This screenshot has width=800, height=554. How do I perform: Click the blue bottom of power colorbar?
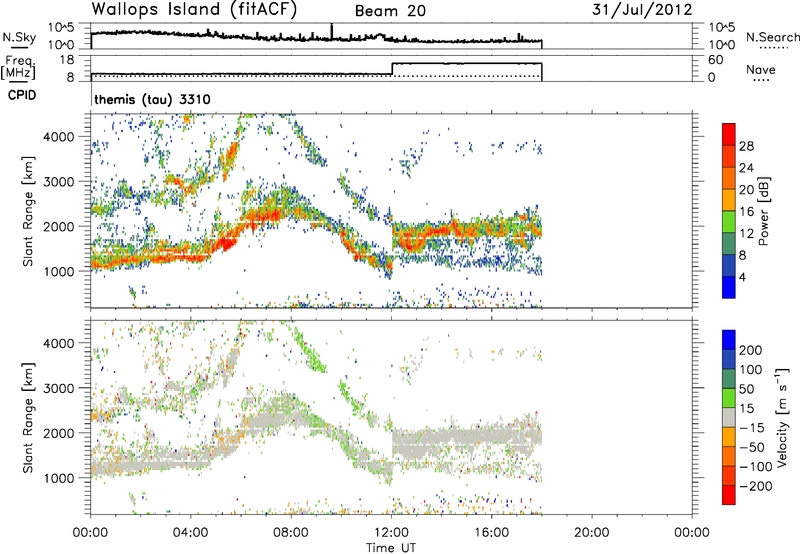tap(729, 288)
